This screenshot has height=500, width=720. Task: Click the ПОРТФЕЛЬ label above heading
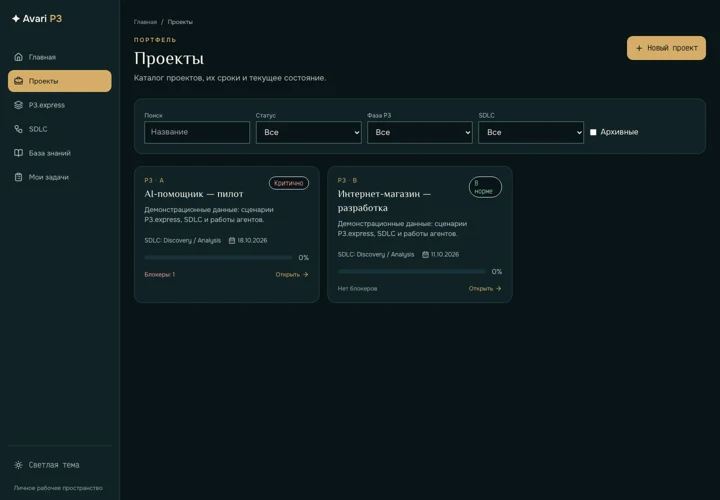[x=155, y=40]
